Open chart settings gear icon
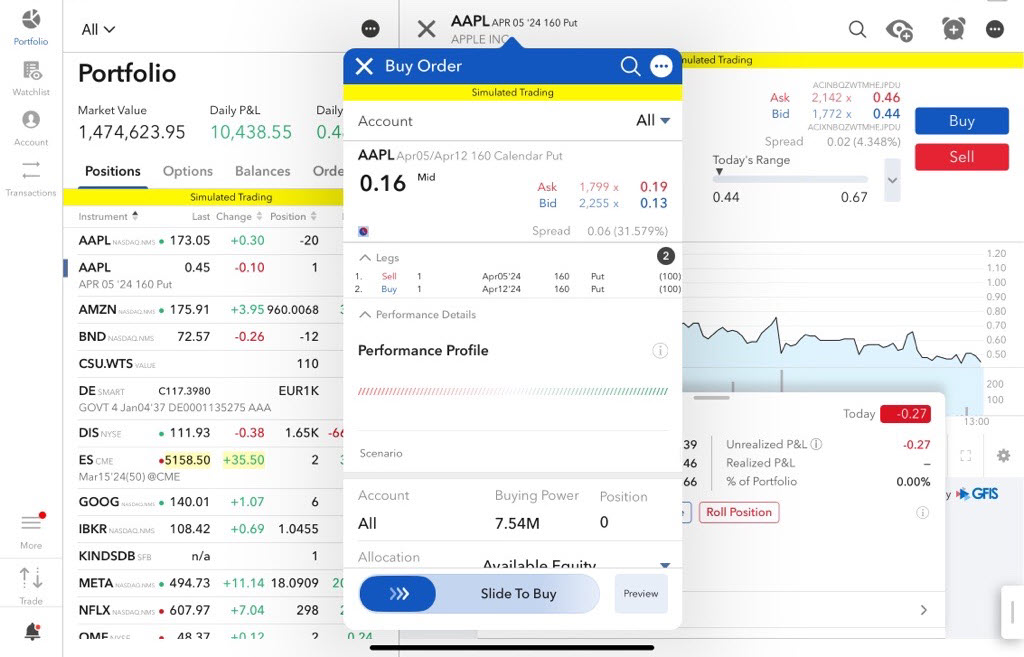Viewport: 1024px width, 657px height. tap(1003, 455)
